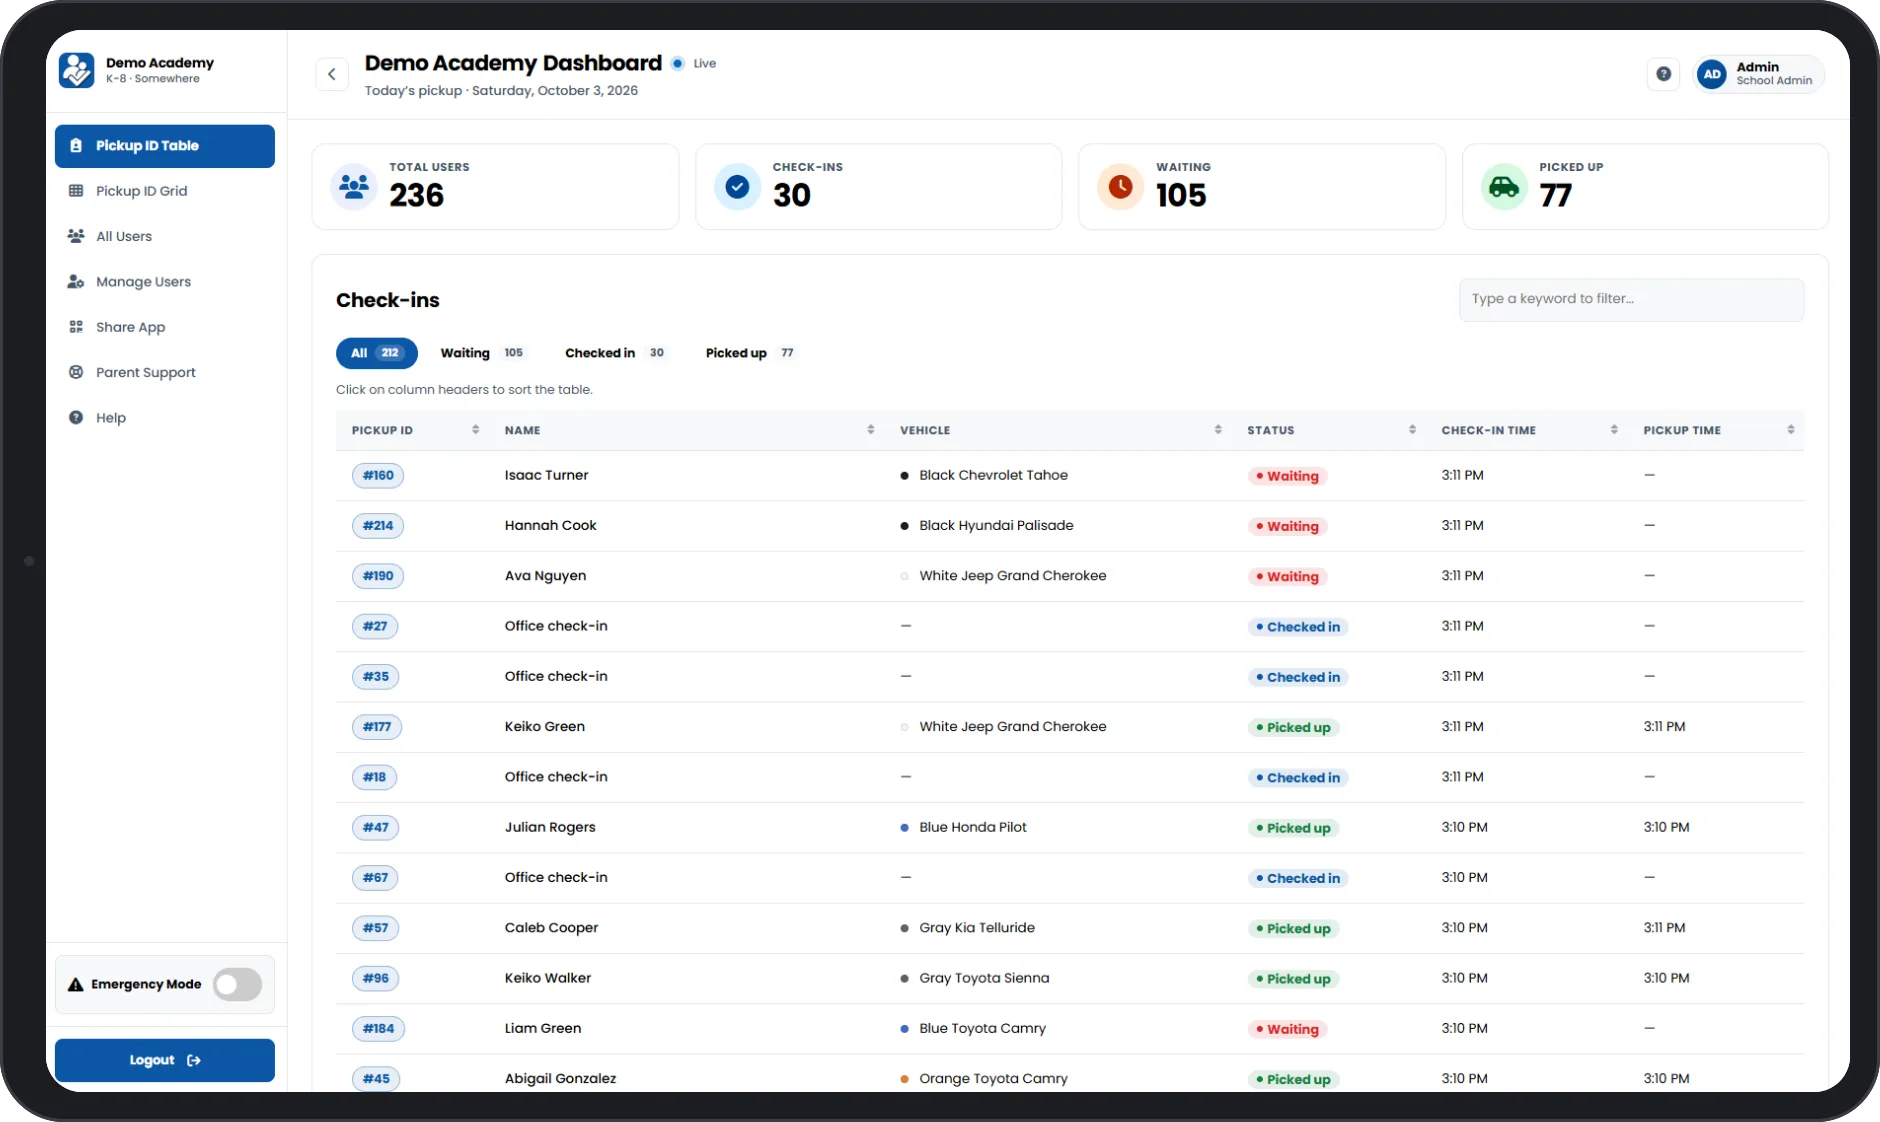Sort table by Pickup Time column
Viewport: 1880px width, 1122px height.
(1718, 430)
